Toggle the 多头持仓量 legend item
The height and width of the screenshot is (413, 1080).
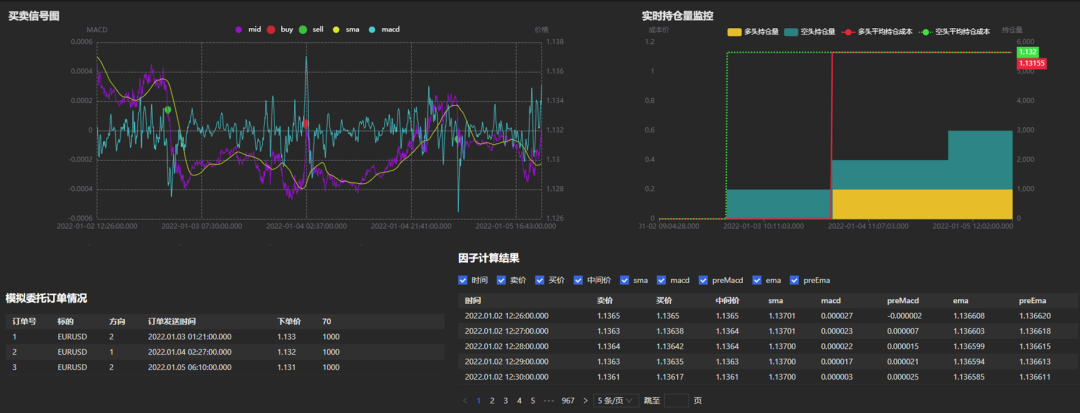coord(753,32)
